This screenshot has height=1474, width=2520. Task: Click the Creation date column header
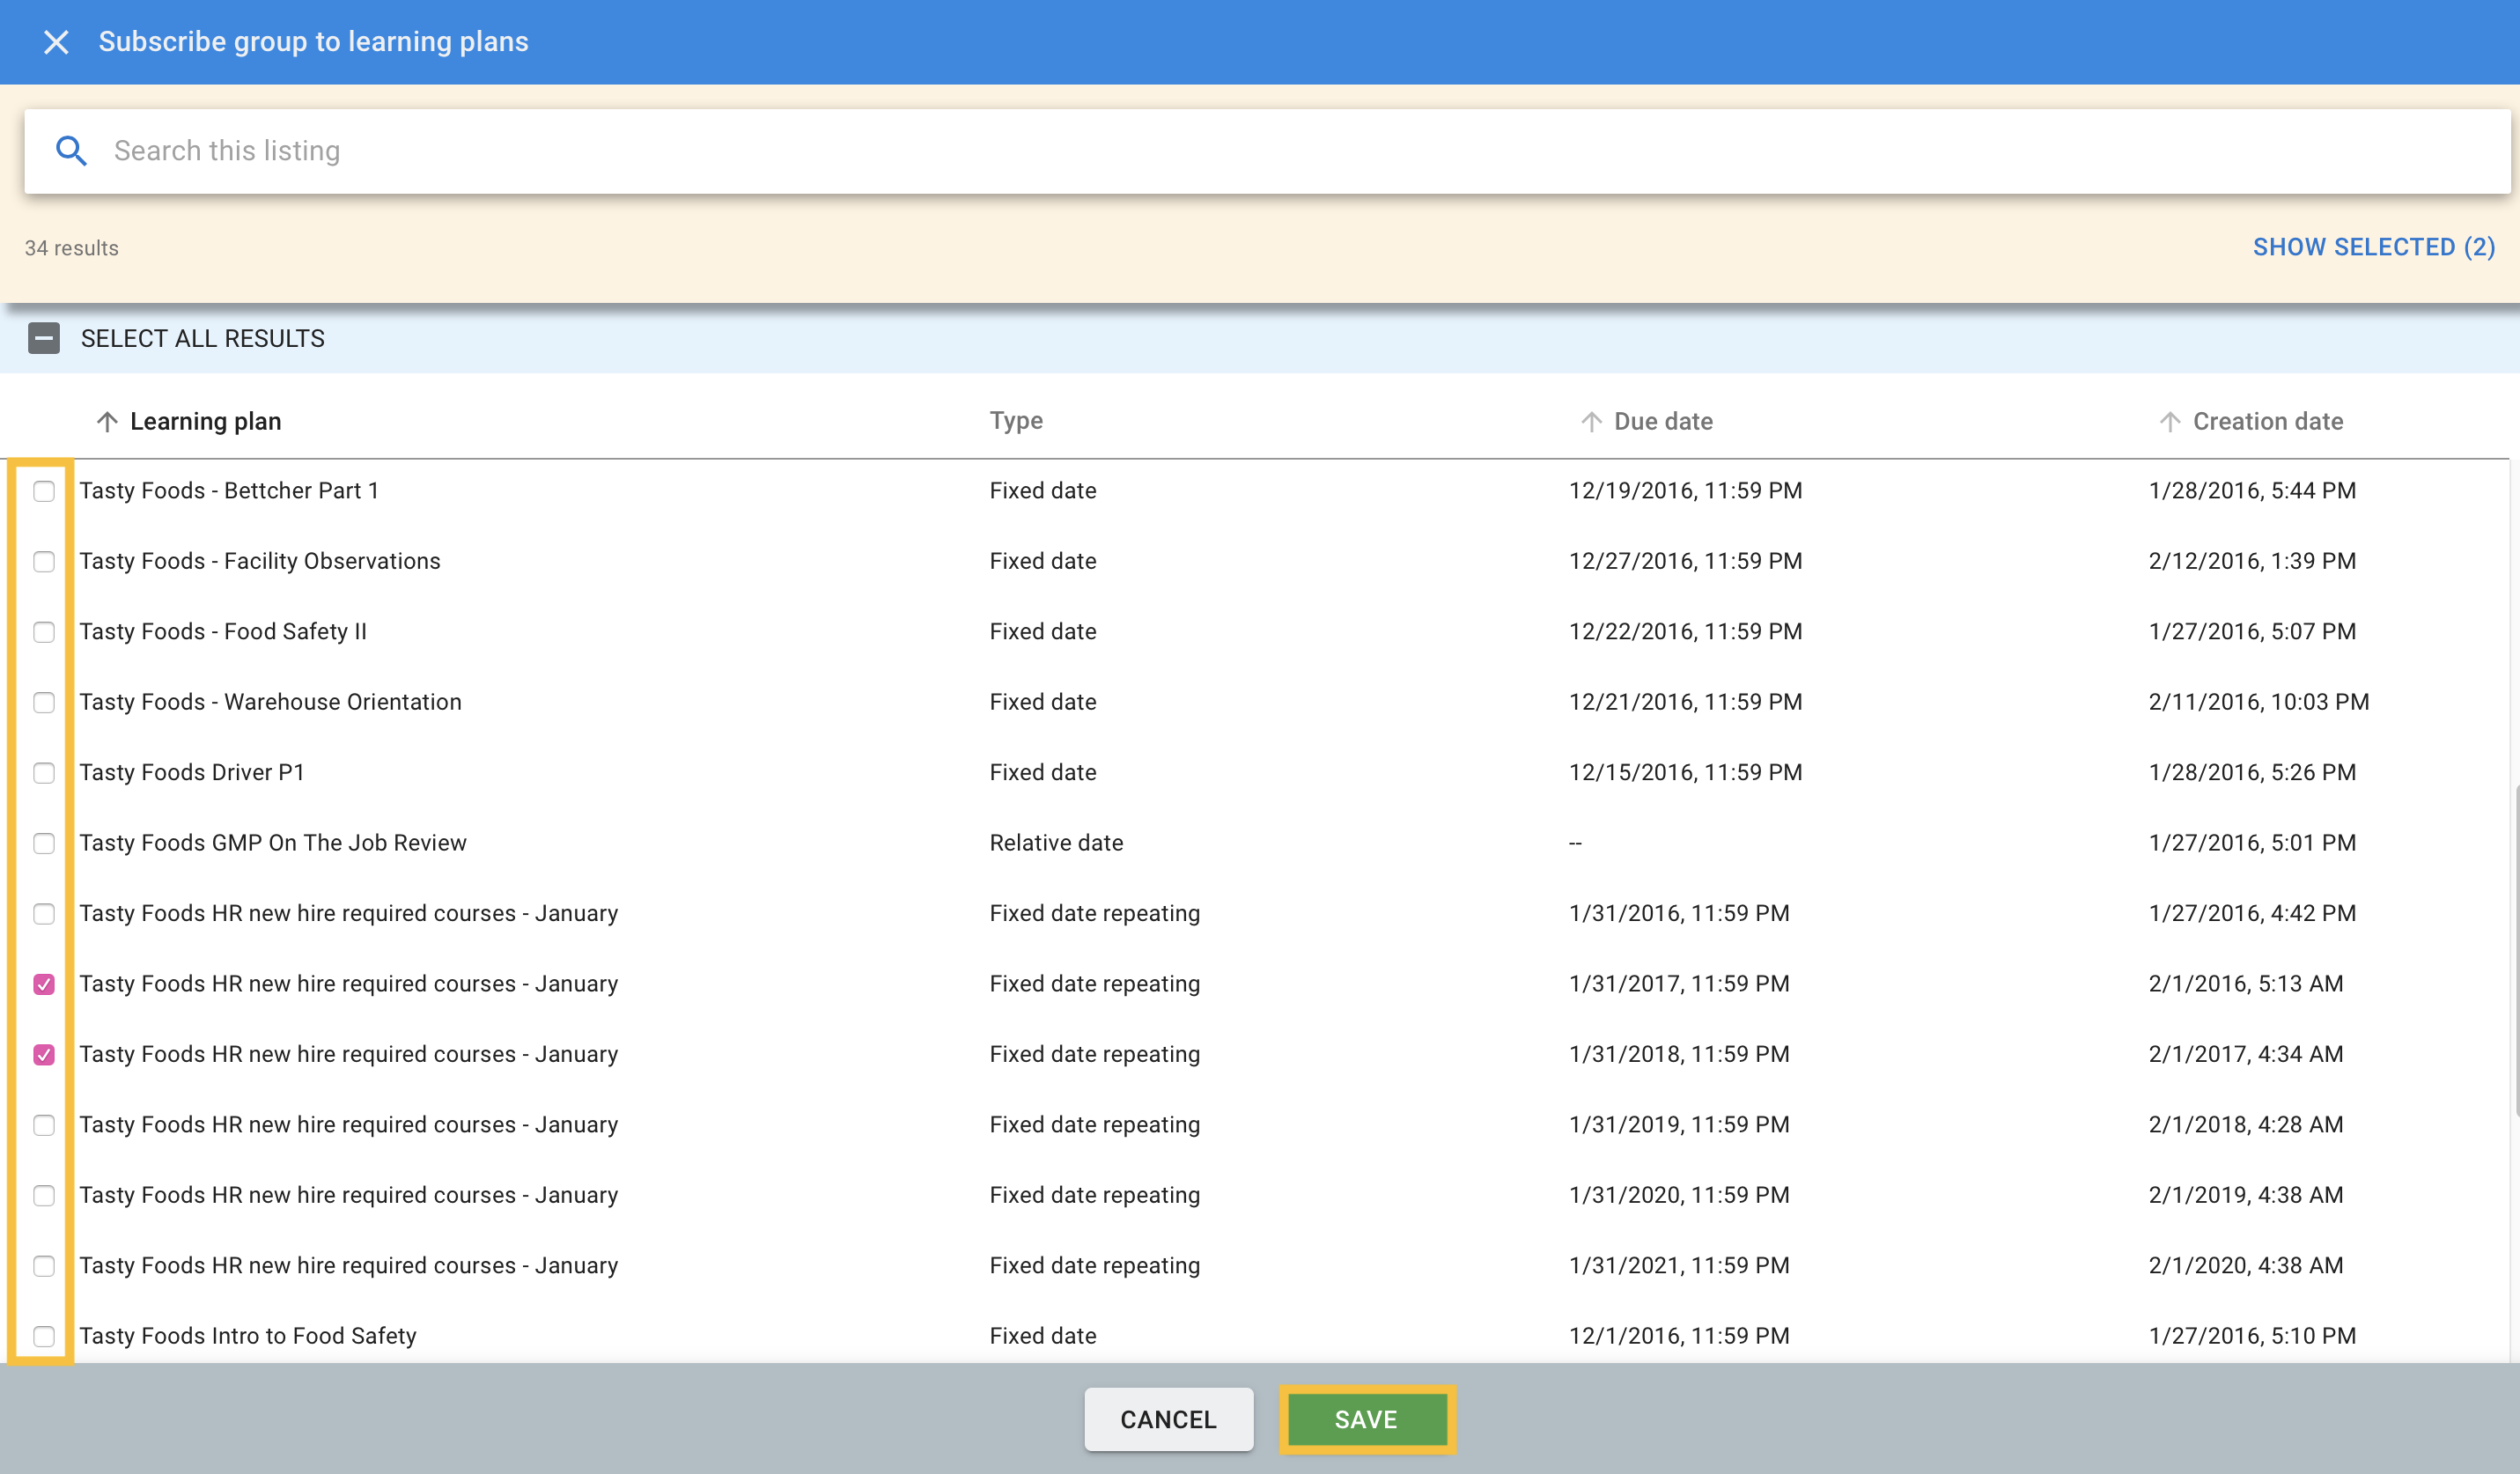click(2267, 421)
